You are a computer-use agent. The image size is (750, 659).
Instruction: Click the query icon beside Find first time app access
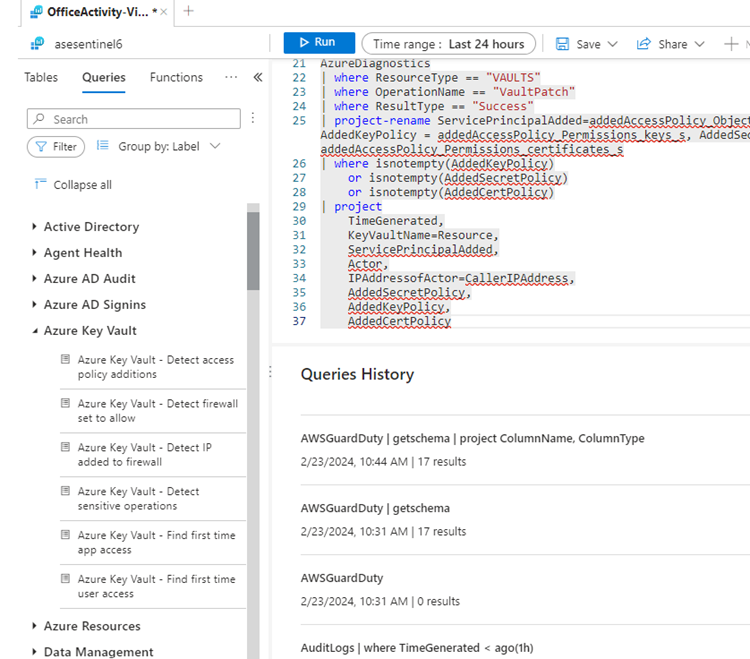(x=66, y=534)
